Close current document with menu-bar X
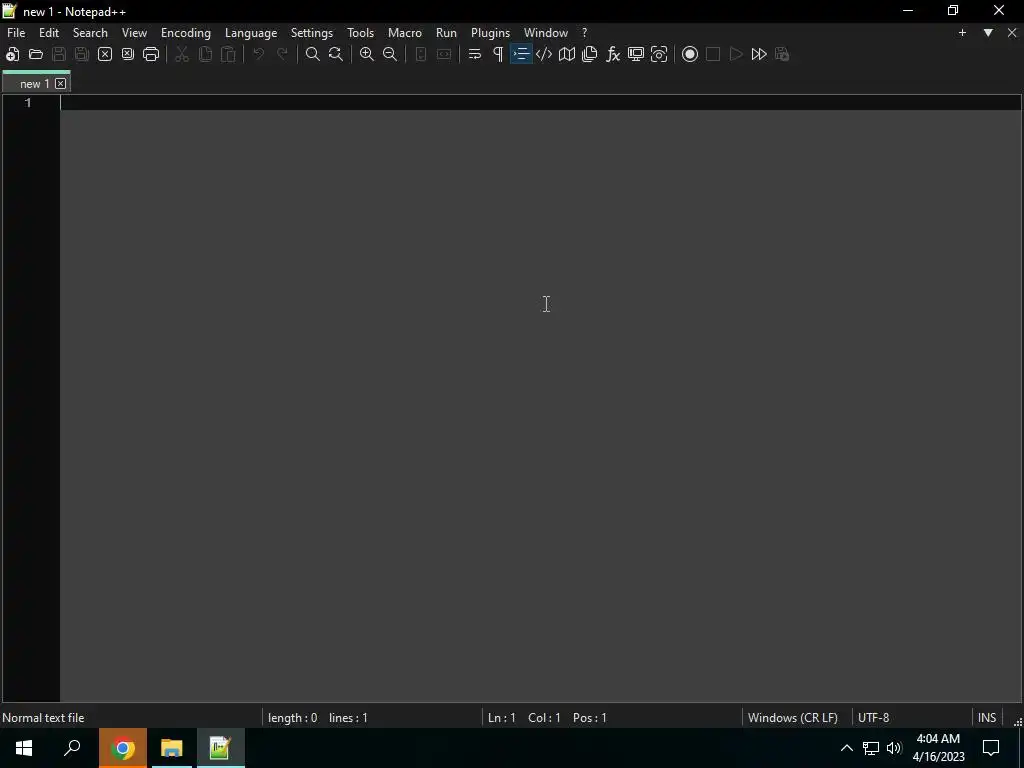The width and height of the screenshot is (1024, 768). (1012, 33)
